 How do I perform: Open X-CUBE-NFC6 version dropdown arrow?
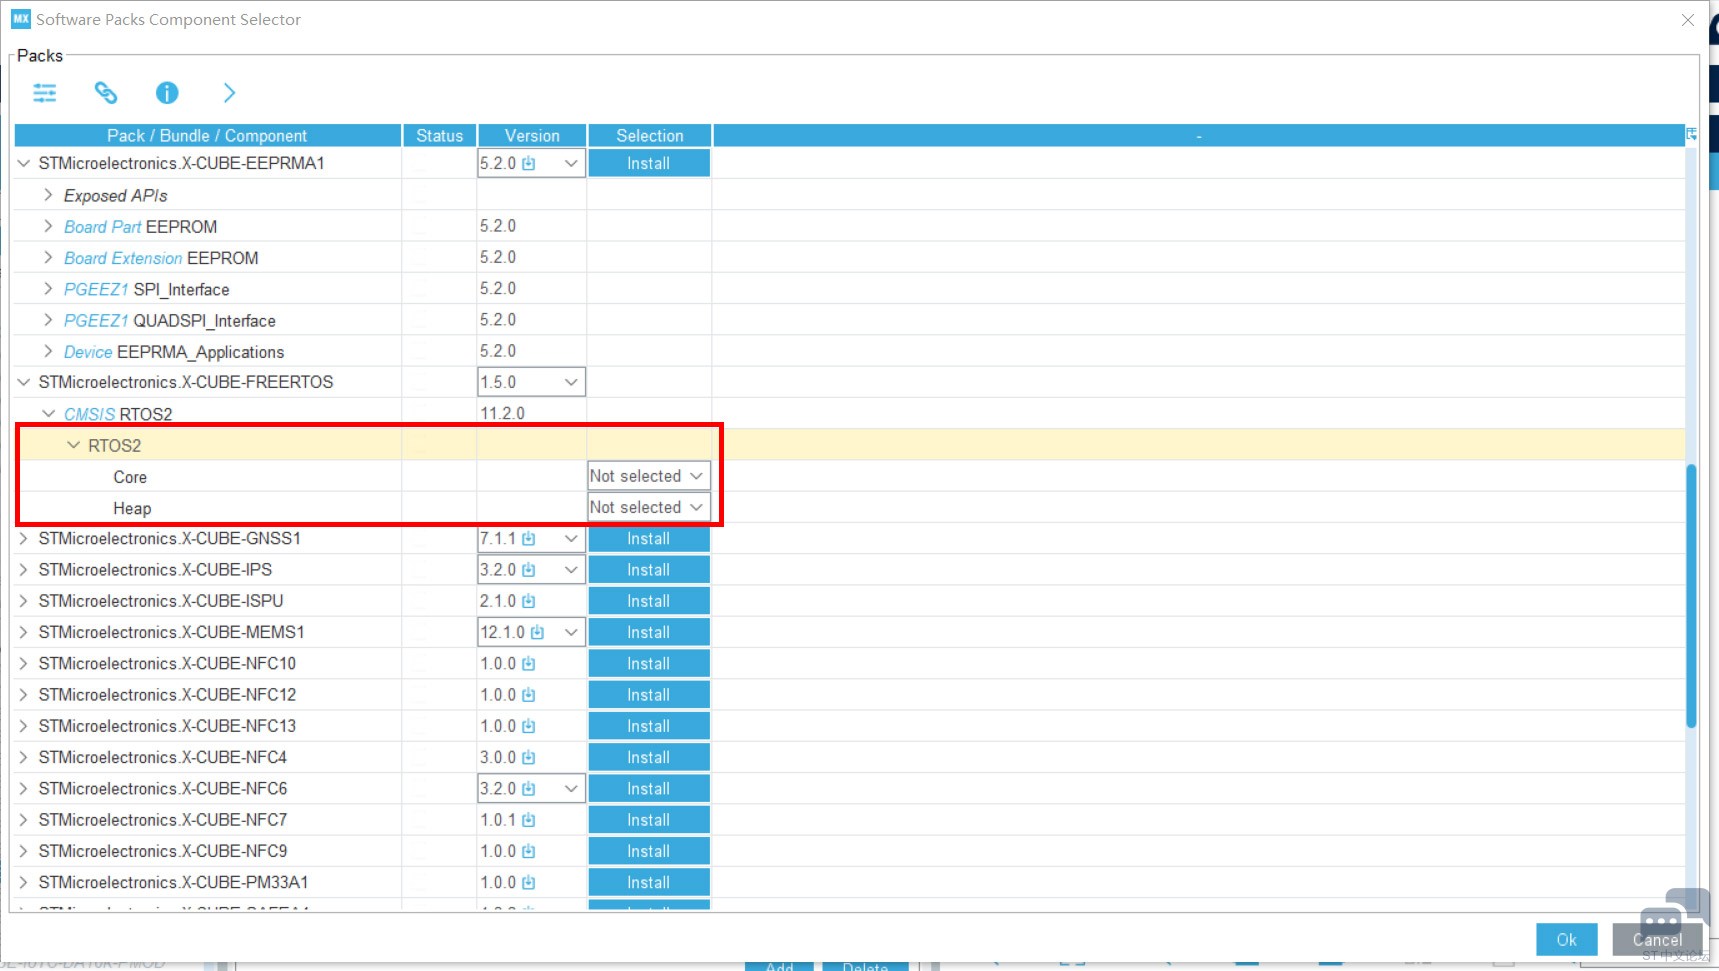pos(571,789)
